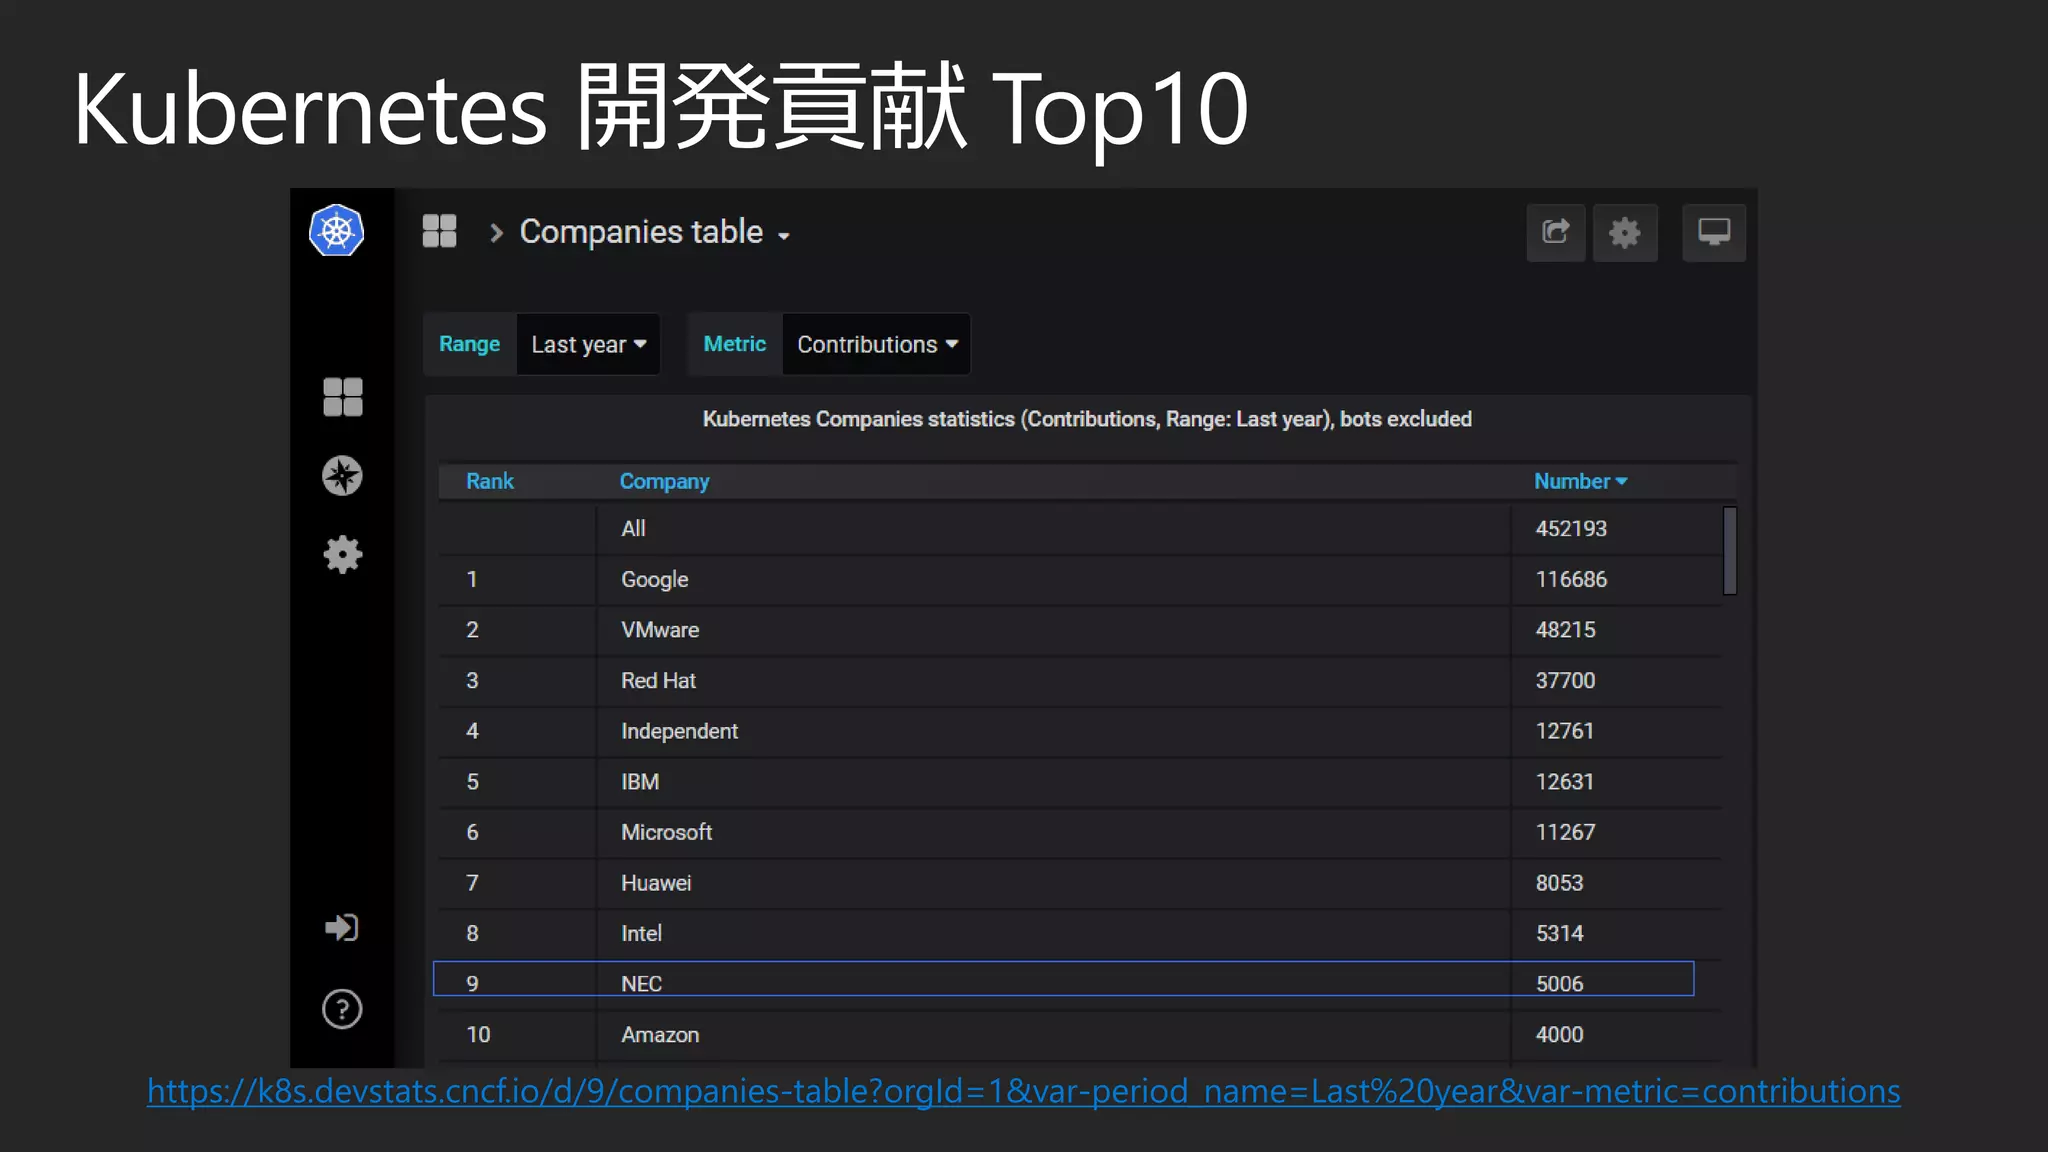2048x1152 pixels.
Task: Select the Red Hat company cell
Action: [x=1053, y=681]
